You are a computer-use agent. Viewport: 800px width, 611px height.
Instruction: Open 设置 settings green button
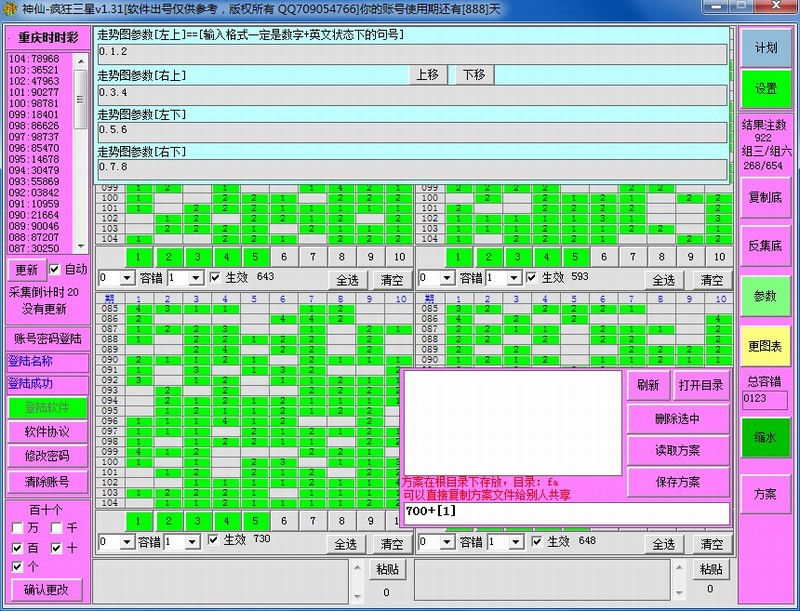766,89
